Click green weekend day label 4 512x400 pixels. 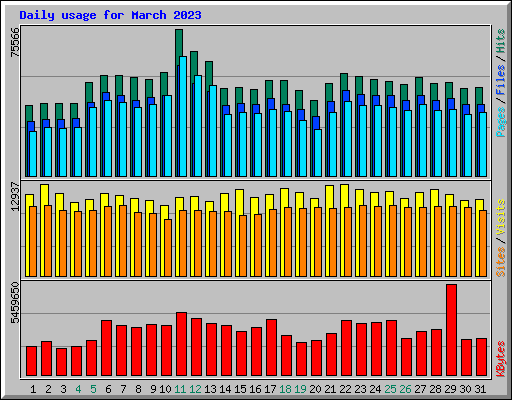tap(78, 389)
